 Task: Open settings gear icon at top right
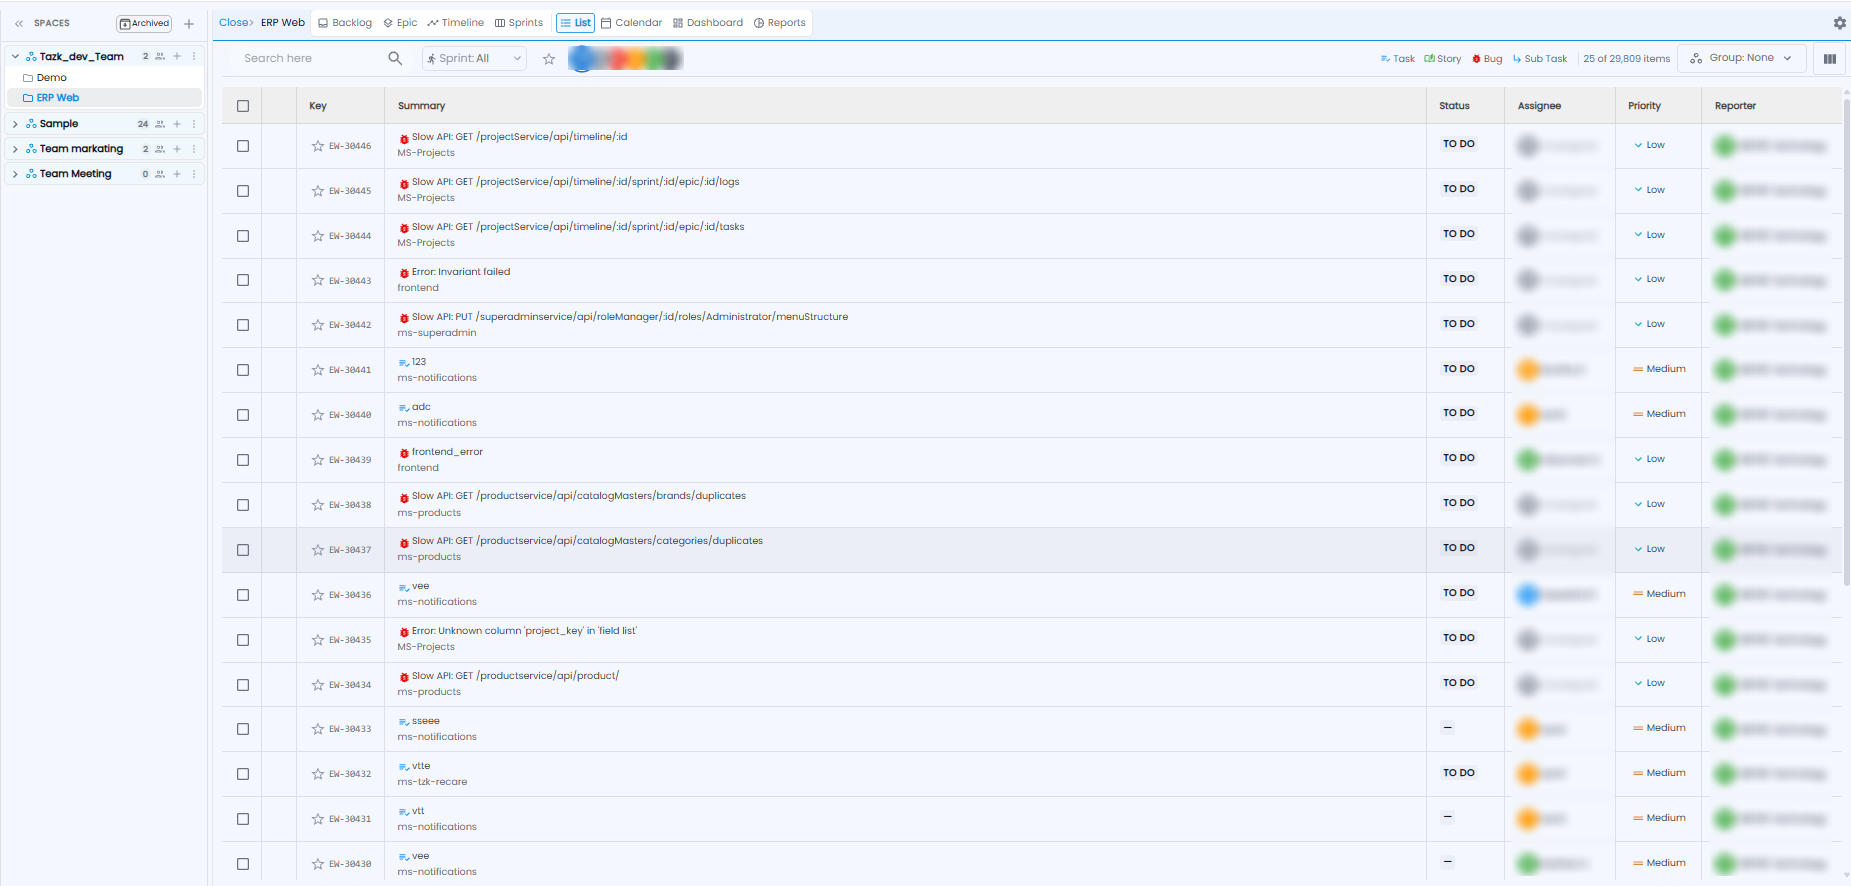(1839, 23)
